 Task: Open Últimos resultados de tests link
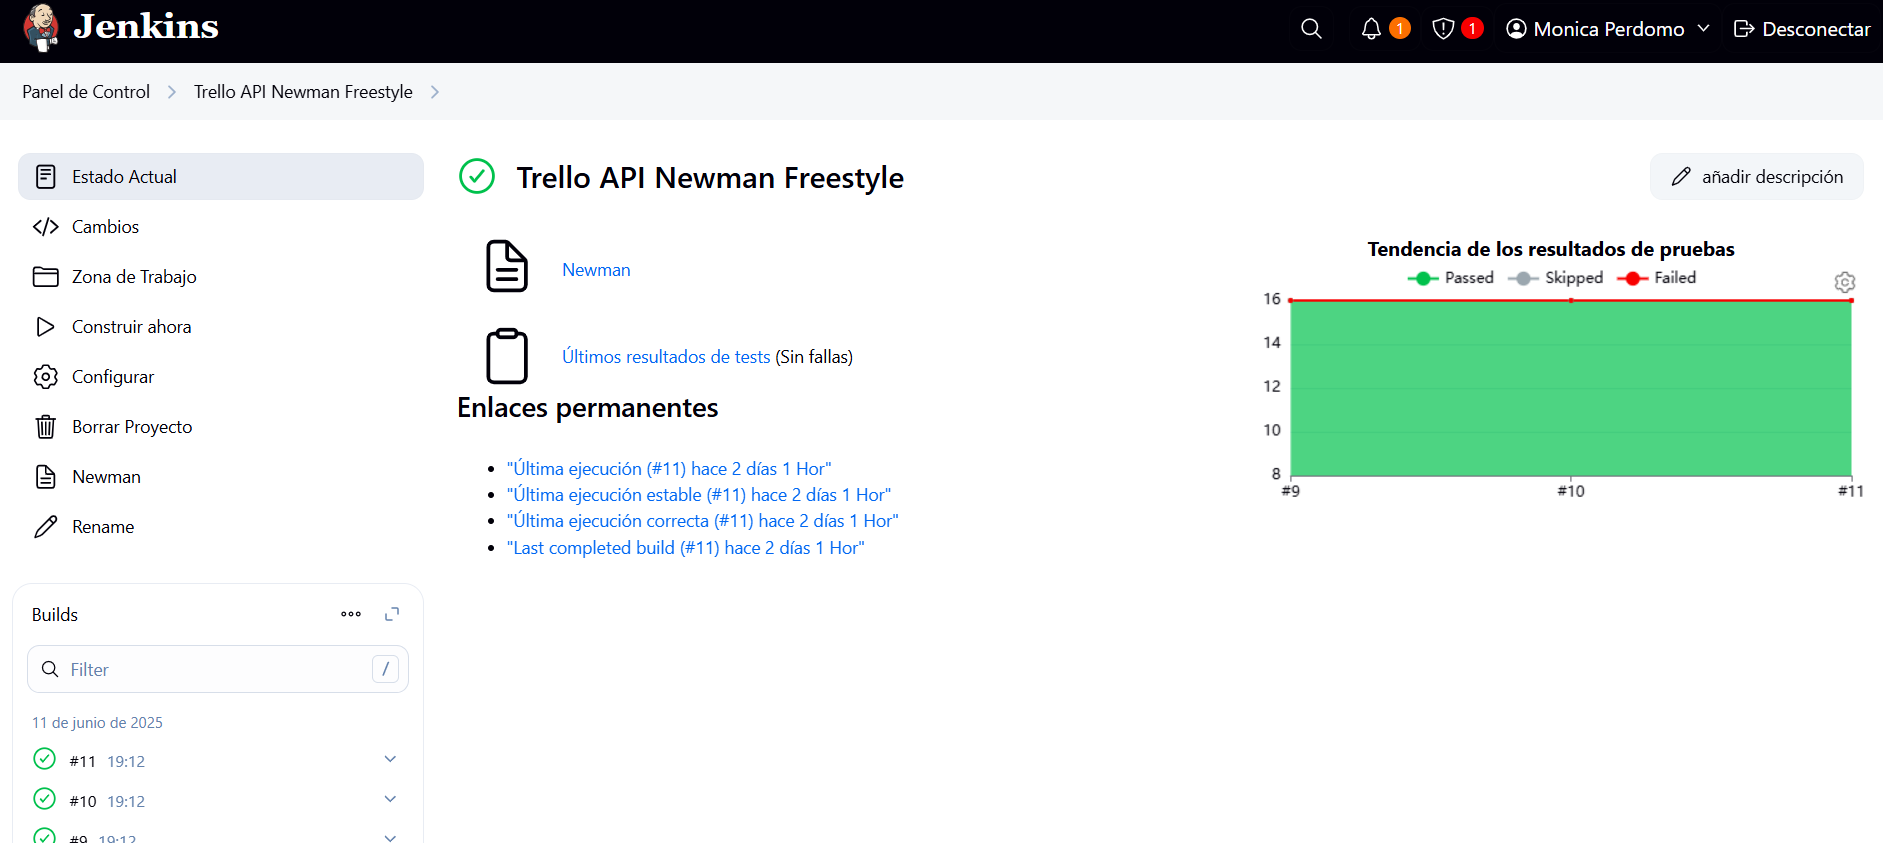coord(666,357)
